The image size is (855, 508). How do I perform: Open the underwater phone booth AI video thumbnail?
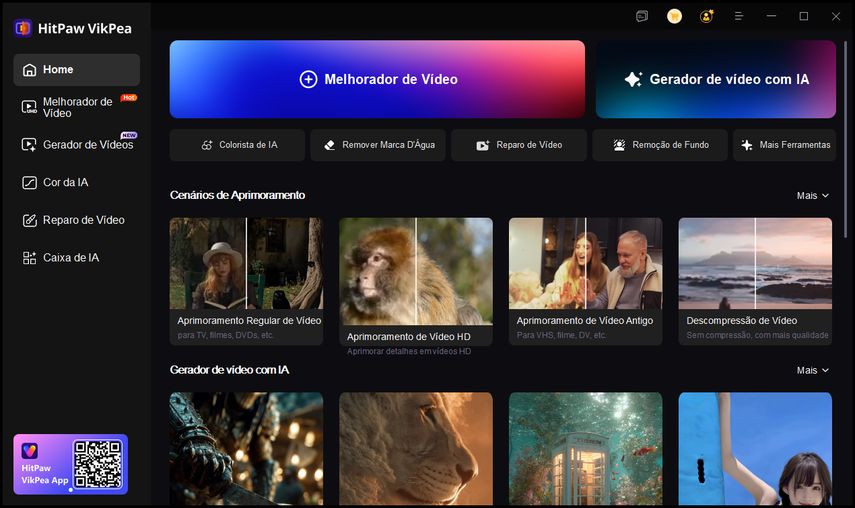(586, 449)
